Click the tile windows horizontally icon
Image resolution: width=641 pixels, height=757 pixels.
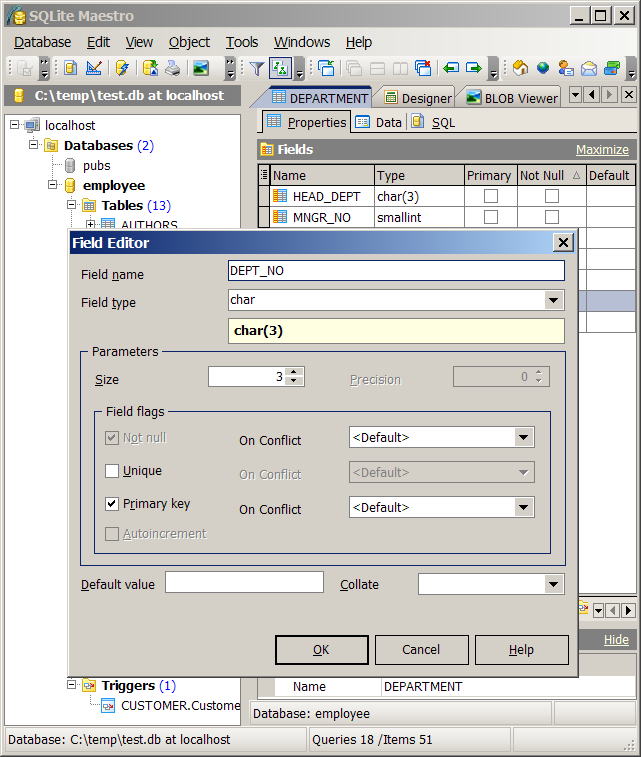pyautogui.click(x=377, y=69)
